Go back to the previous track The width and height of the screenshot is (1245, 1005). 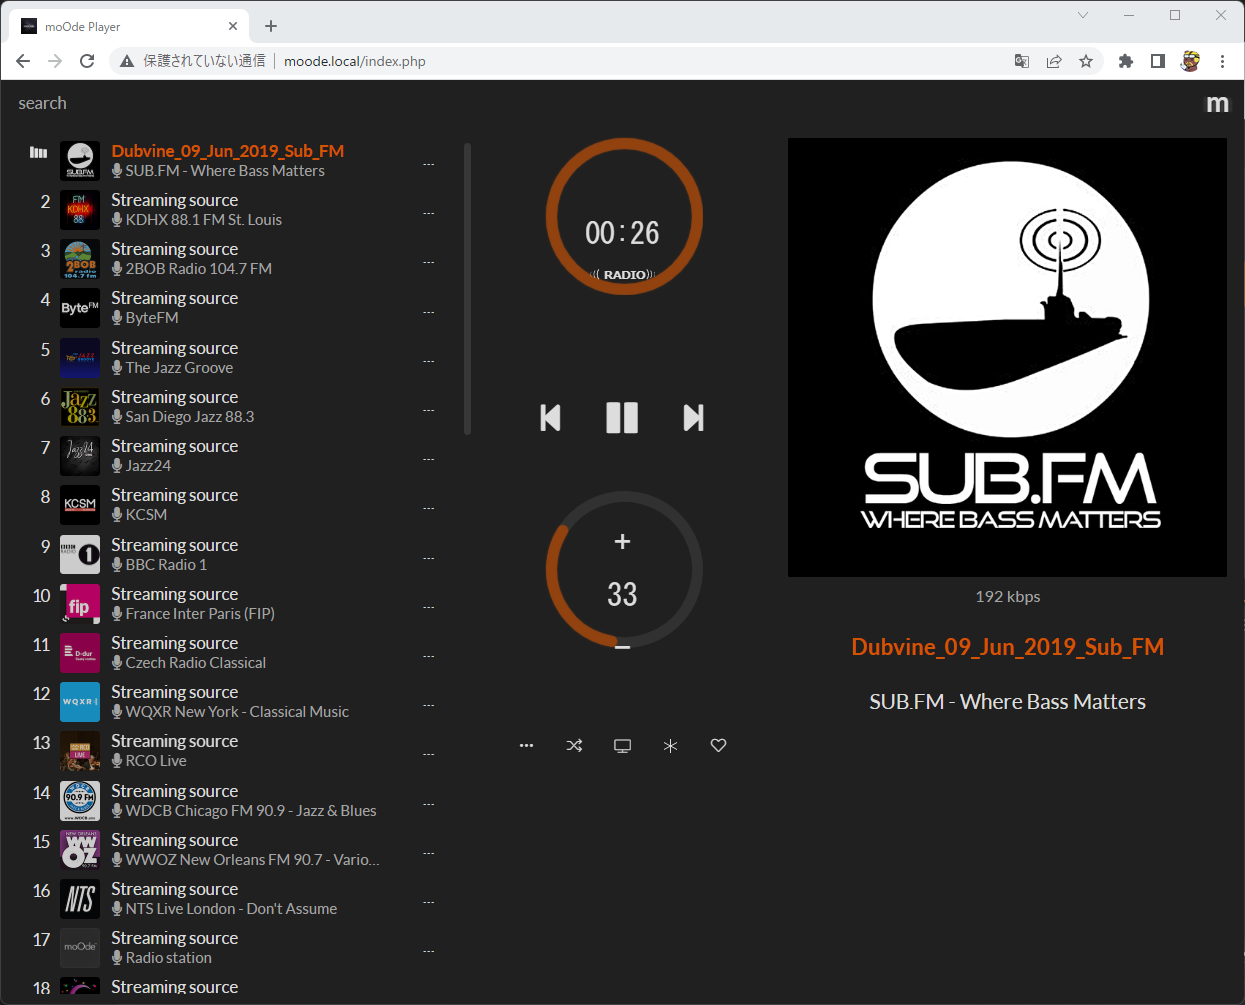(x=550, y=418)
